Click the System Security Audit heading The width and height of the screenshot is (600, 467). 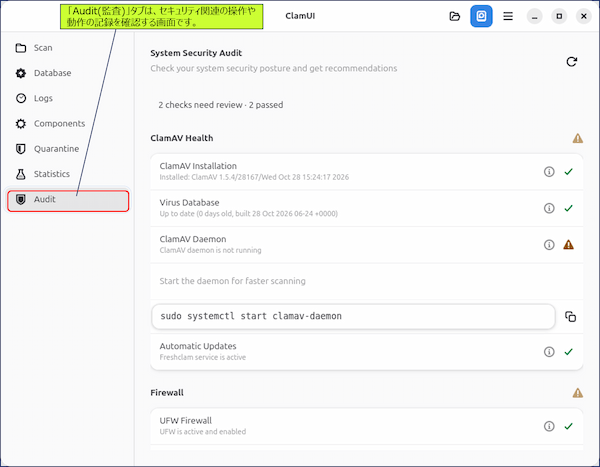click(196, 53)
